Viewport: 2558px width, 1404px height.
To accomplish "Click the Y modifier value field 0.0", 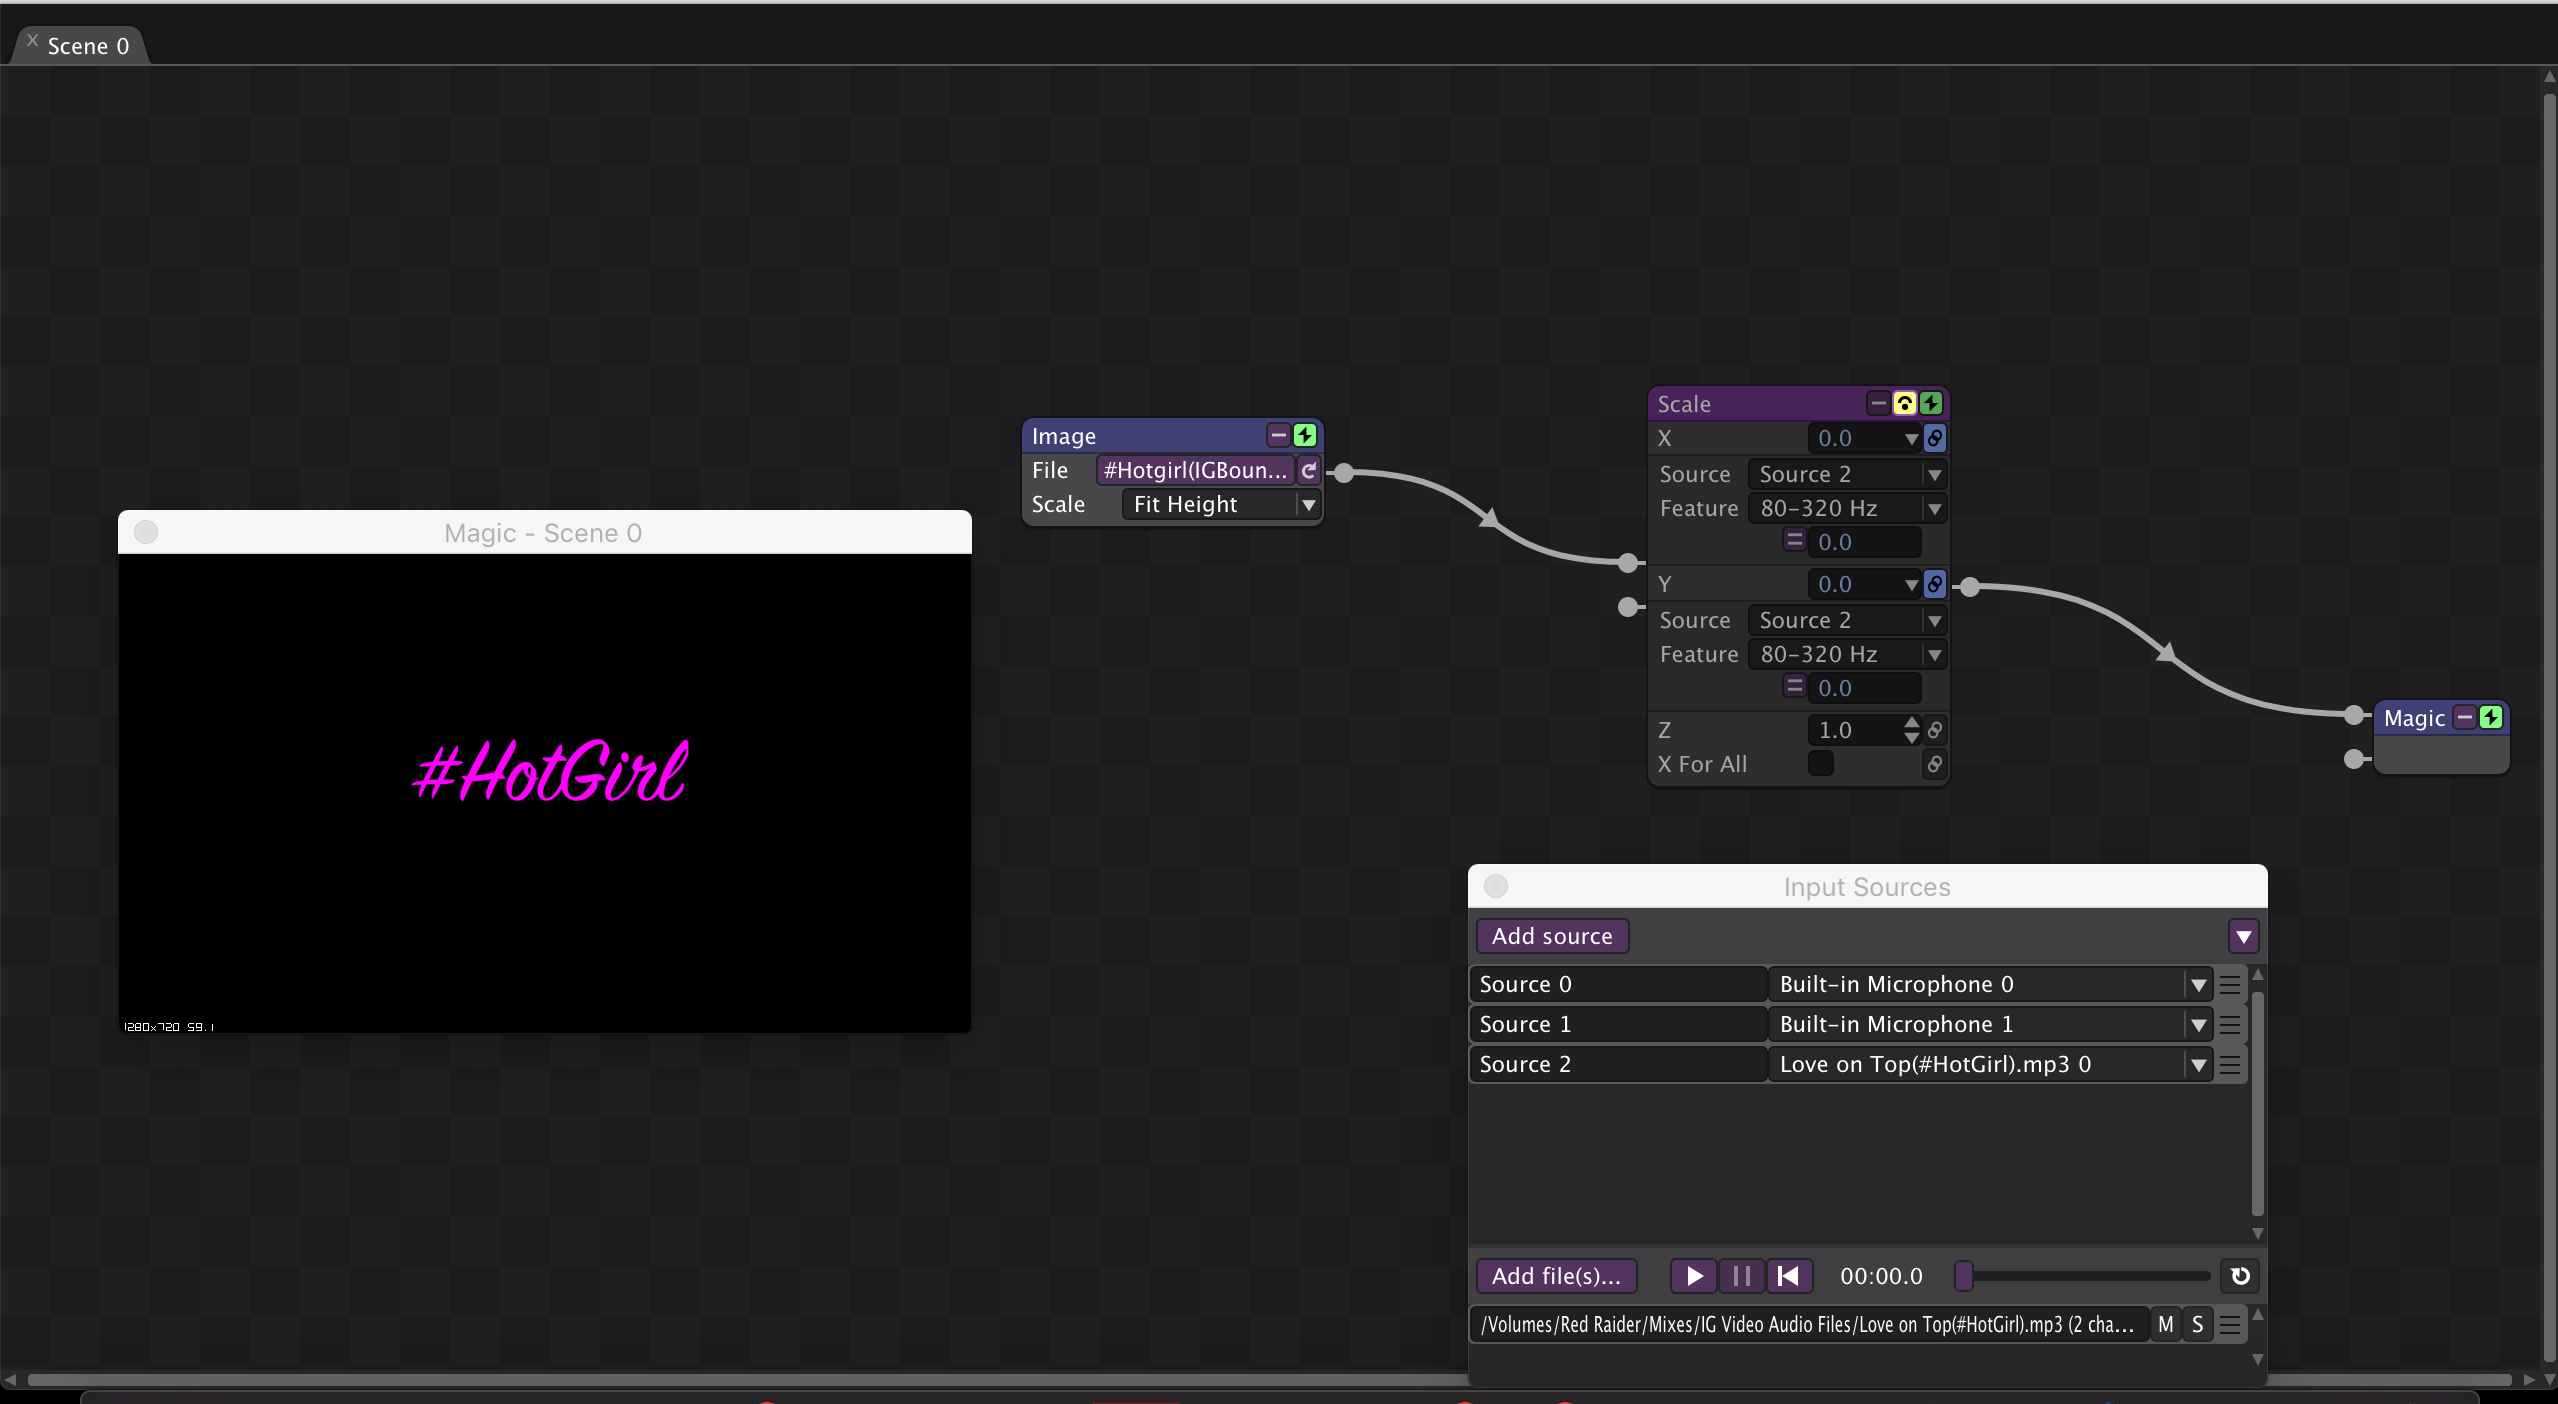I will [x=1864, y=688].
